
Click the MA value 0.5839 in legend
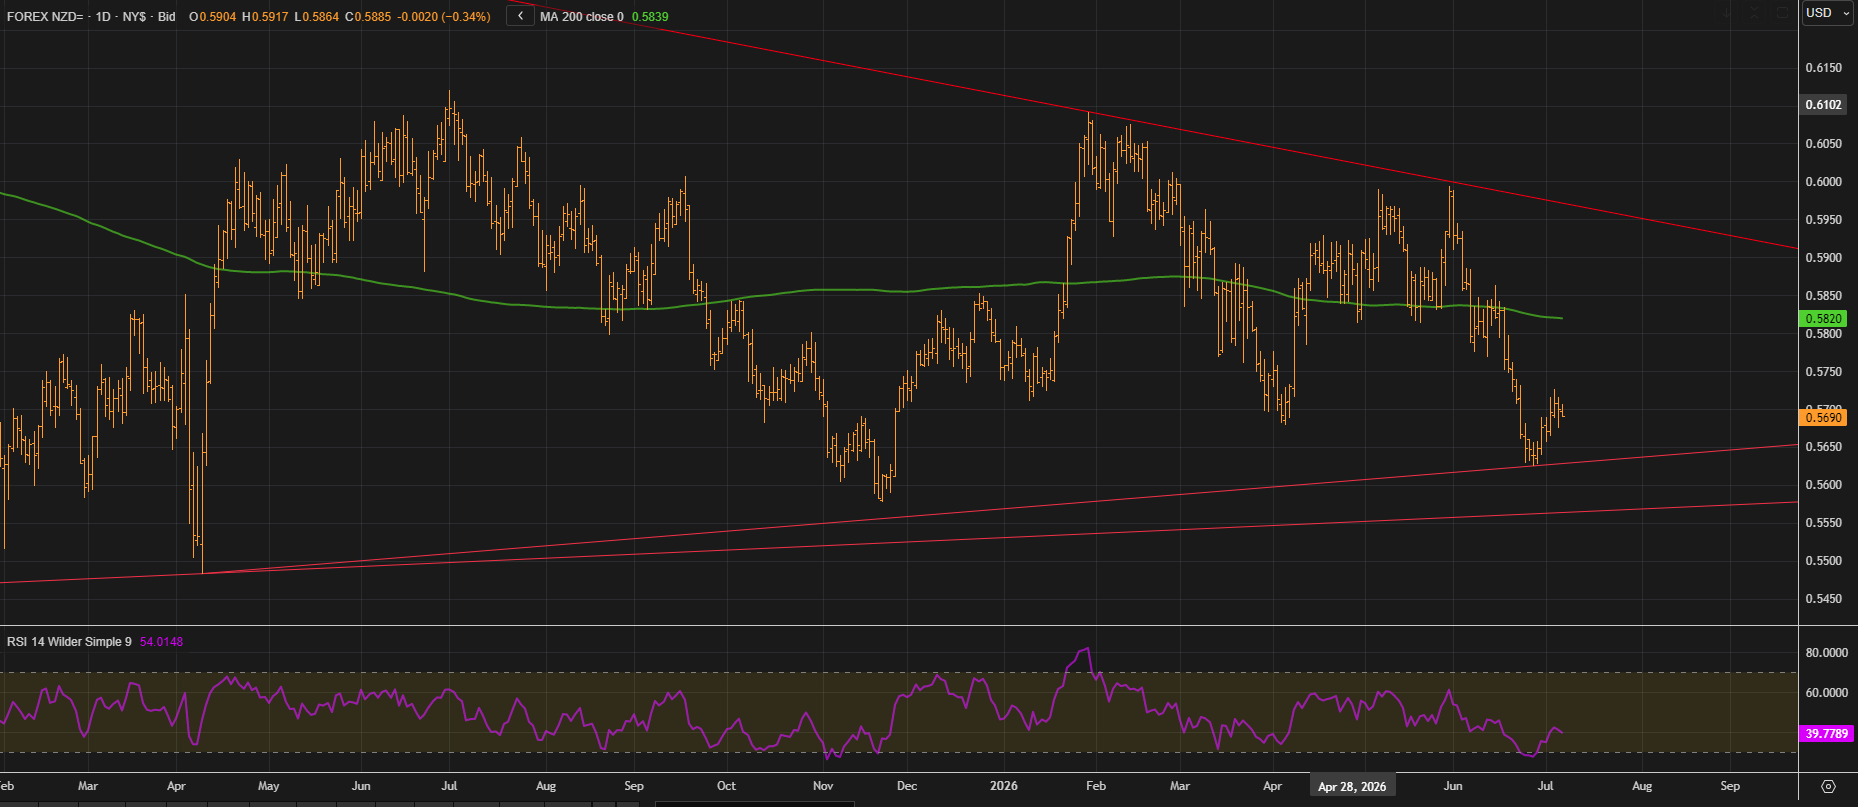[650, 16]
